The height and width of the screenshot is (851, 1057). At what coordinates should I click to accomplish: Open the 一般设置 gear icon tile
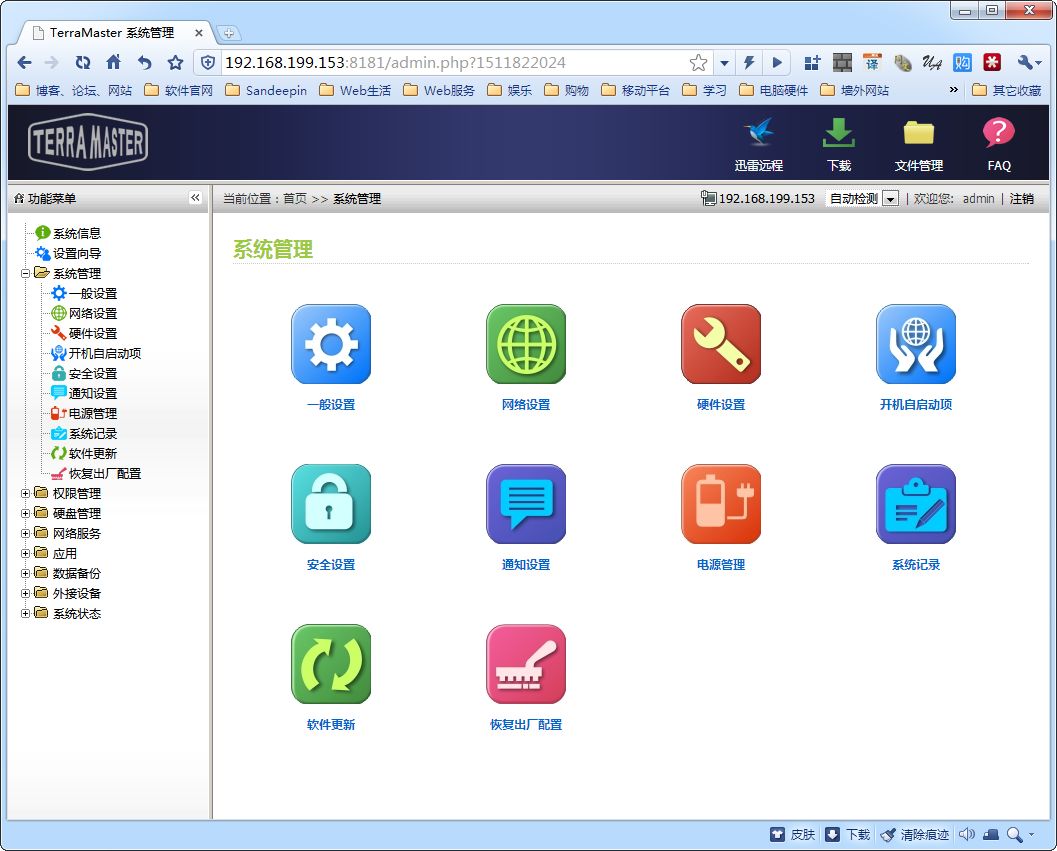(x=331, y=345)
